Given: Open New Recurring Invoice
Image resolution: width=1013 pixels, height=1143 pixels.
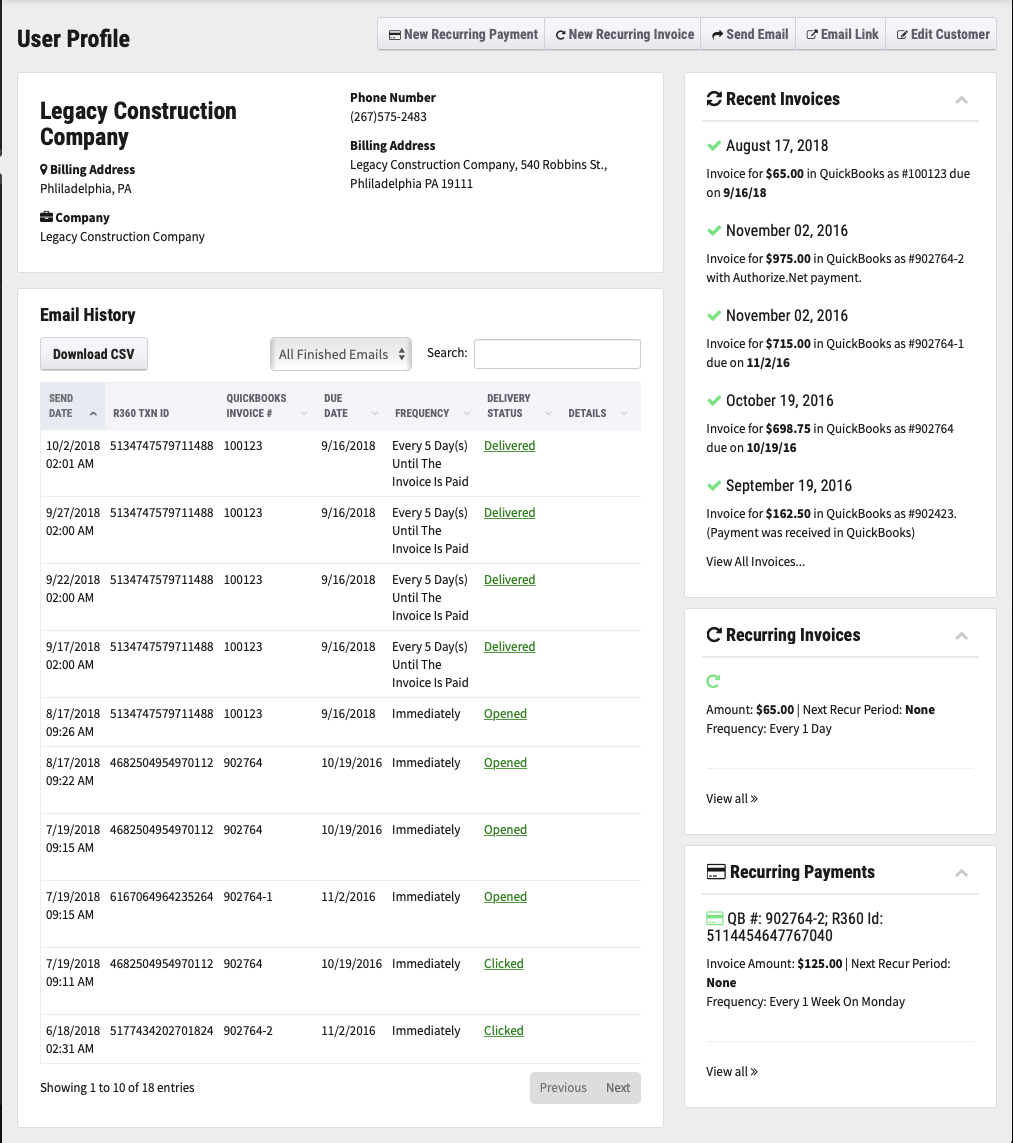Looking at the screenshot, I should click(x=623, y=34).
